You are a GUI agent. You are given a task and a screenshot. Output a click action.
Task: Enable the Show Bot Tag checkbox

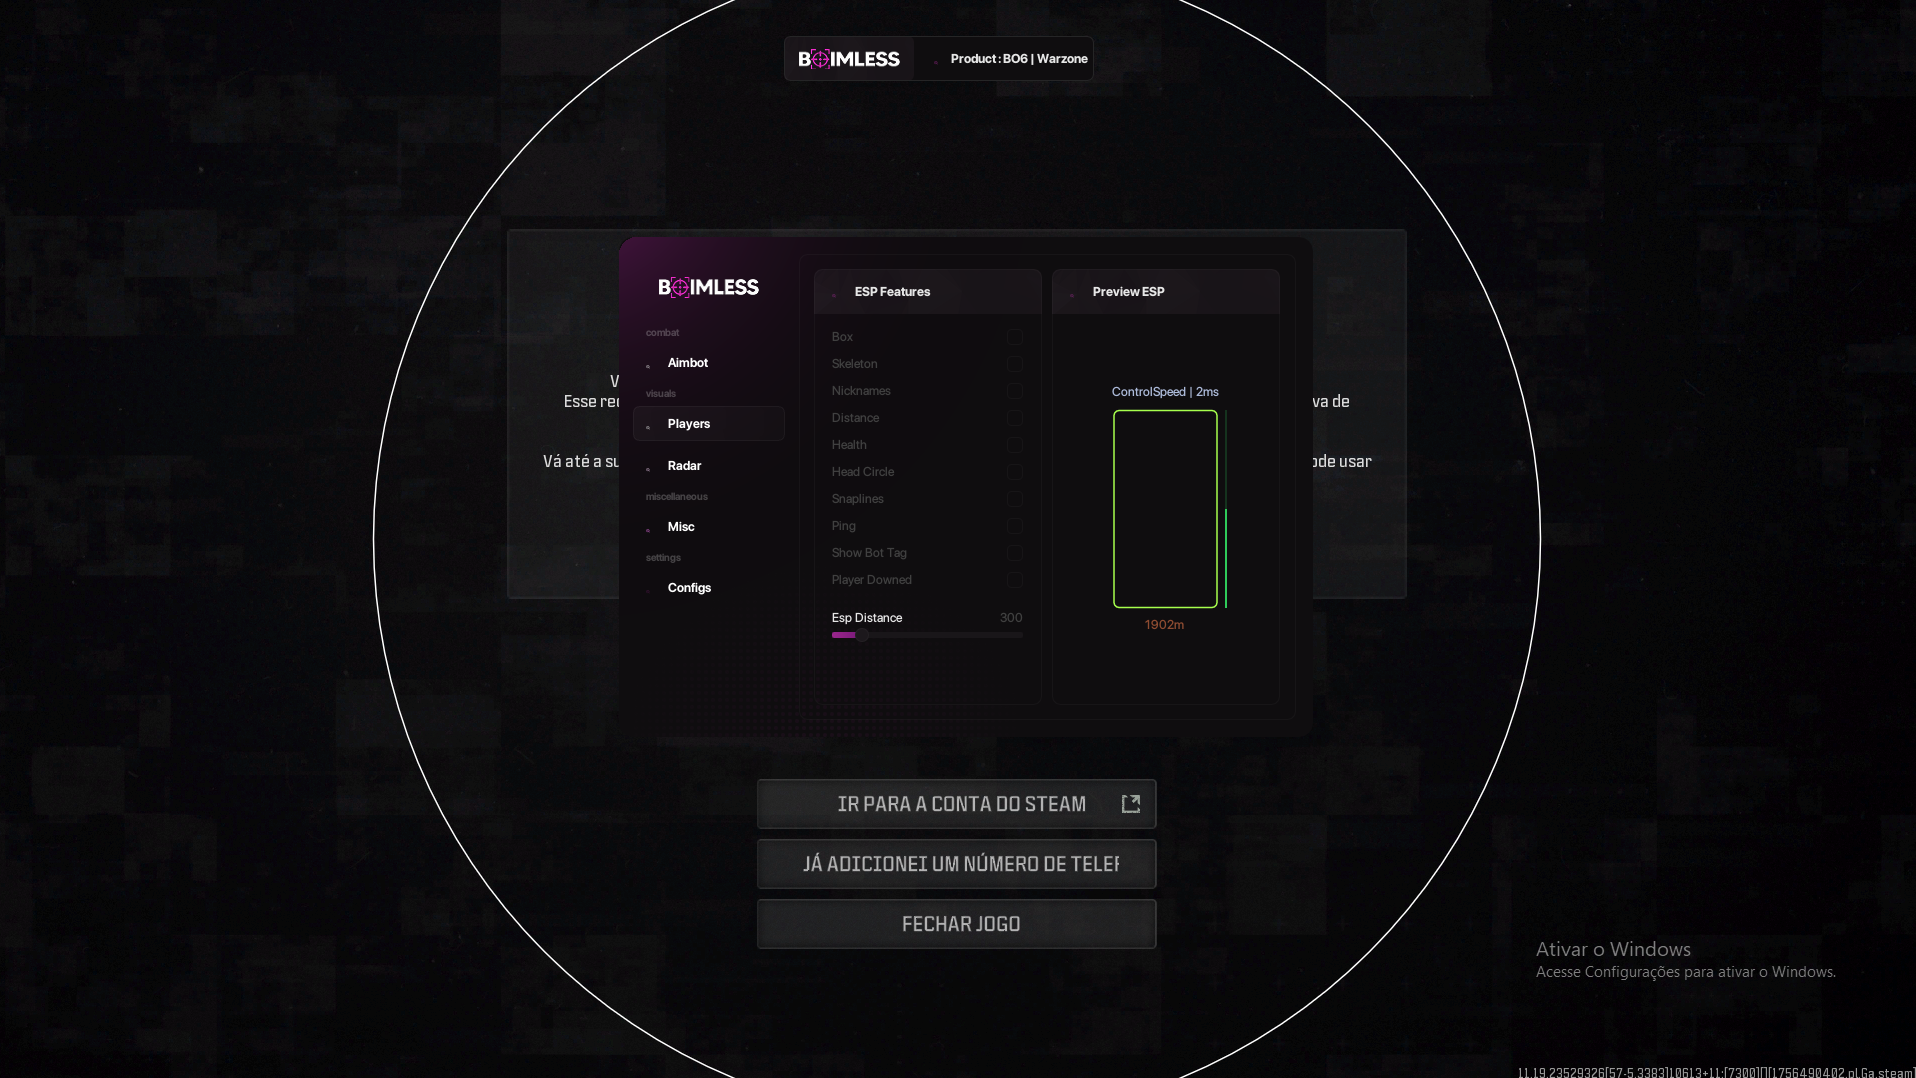[1014, 553]
